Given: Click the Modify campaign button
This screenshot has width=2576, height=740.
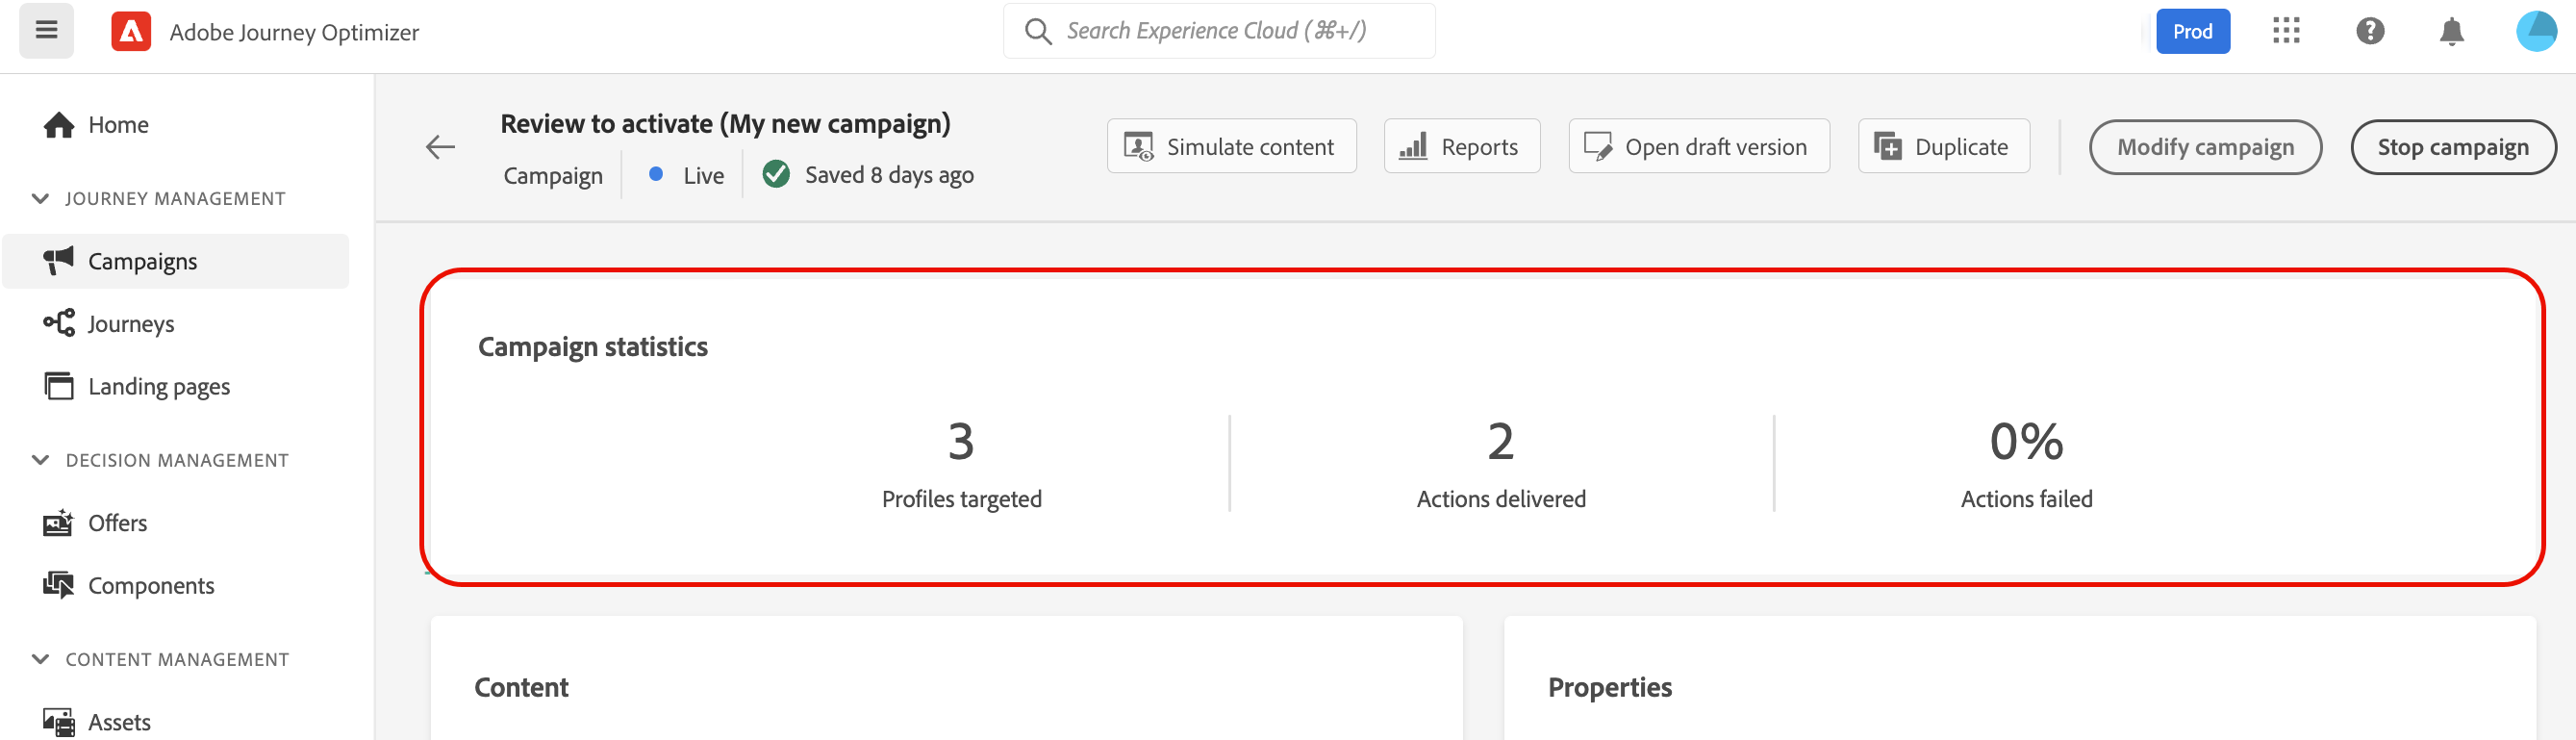Looking at the screenshot, I should pyautogui.click(x=2204, y=147).
